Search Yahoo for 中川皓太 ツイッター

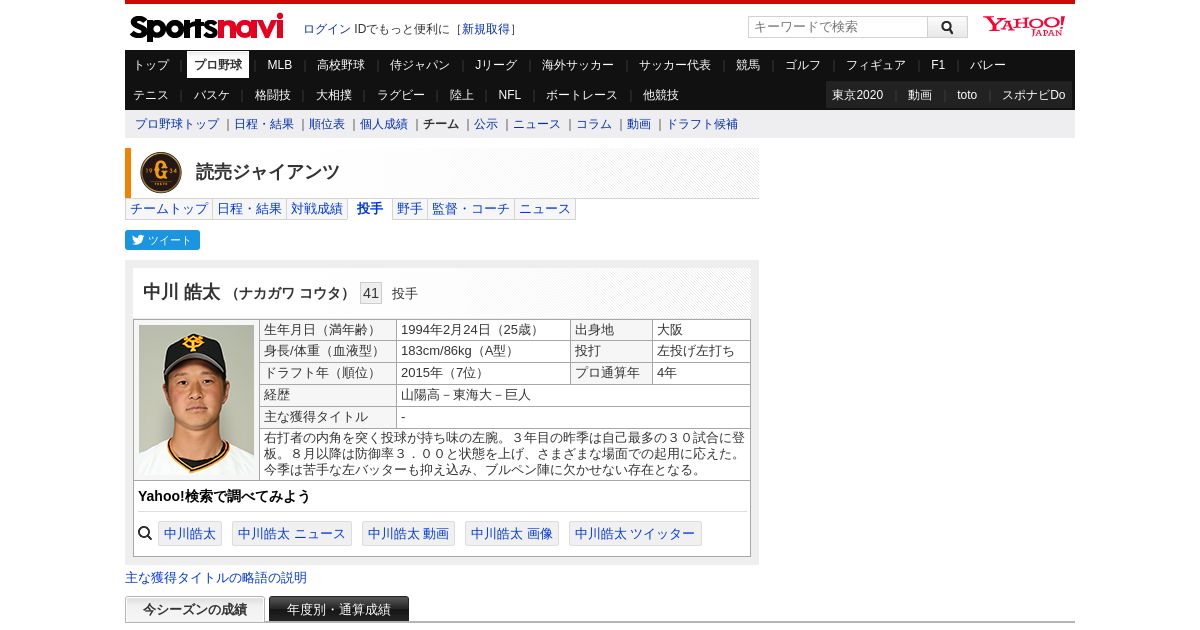[x=635, y=534]
